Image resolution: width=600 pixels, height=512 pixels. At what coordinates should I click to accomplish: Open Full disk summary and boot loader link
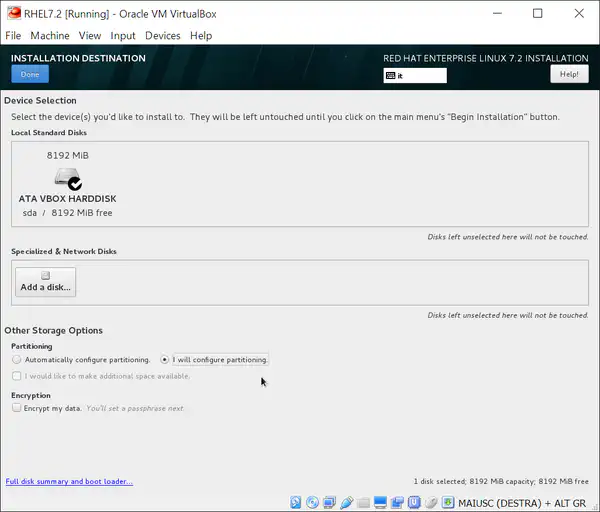pos(69,481)
